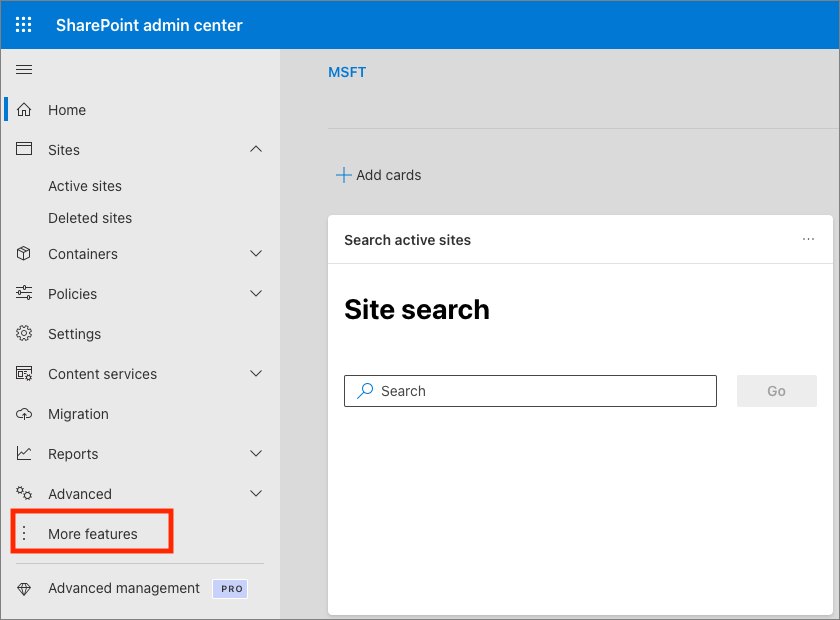Click the Advanced label in navigation

point(80,494)
